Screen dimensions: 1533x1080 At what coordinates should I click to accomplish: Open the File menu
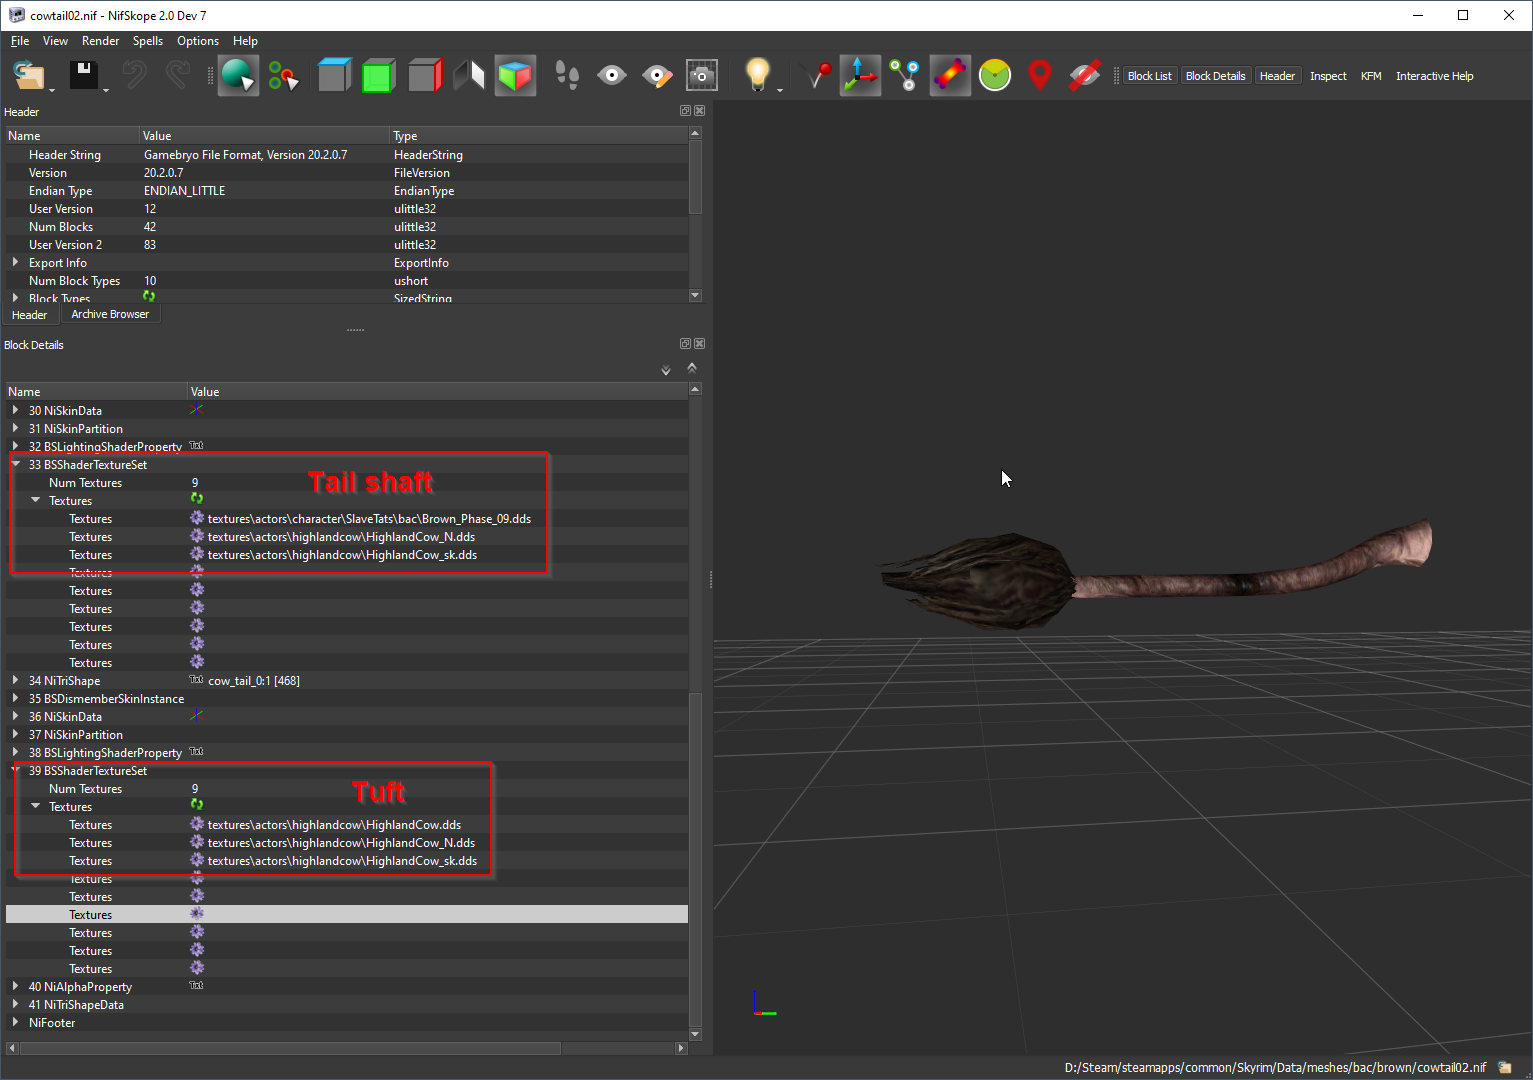tap(20, 41)
